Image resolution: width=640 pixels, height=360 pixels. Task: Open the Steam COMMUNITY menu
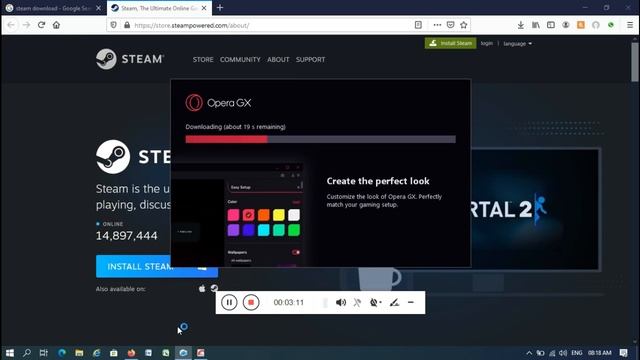coord(240,60)
